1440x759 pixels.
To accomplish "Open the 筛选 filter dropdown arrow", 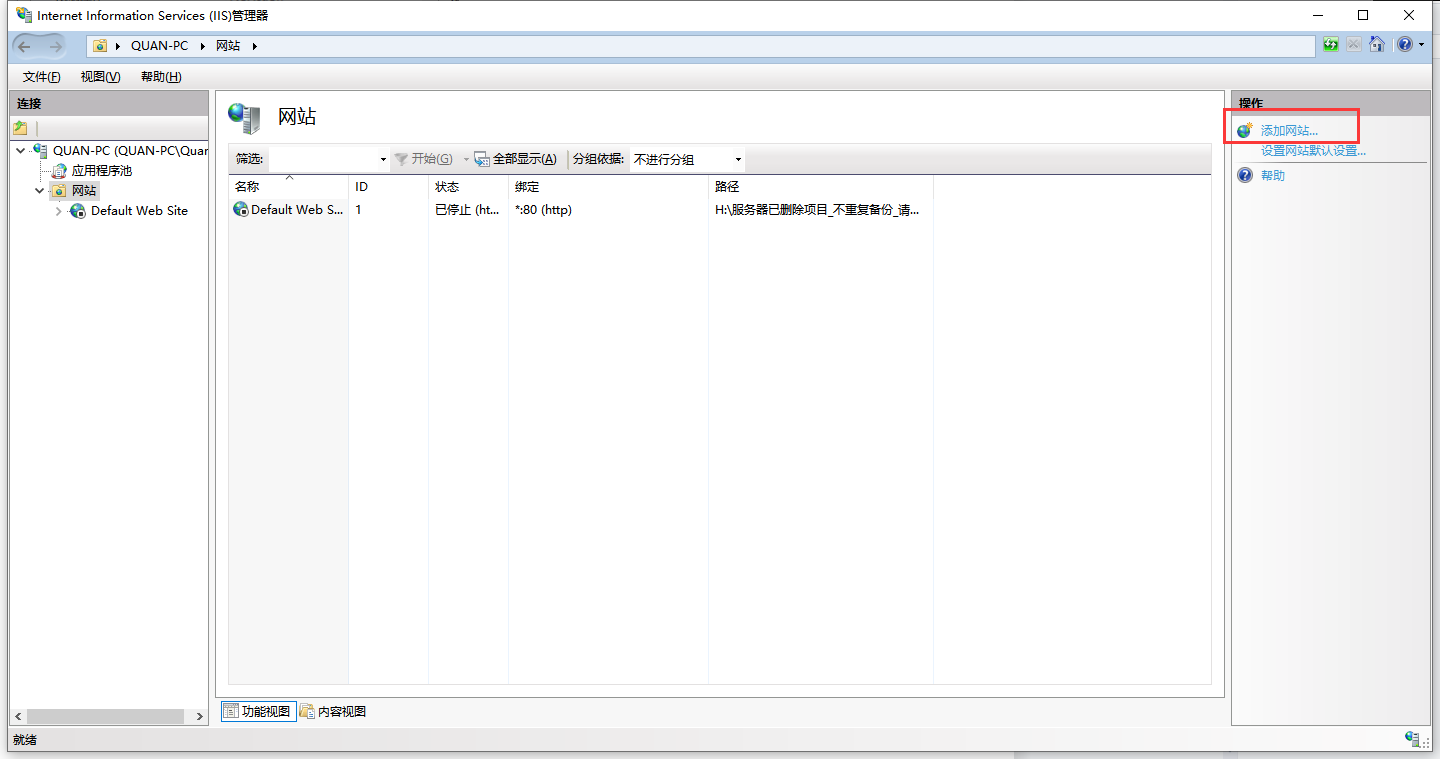I will click(x=383, y=160).
